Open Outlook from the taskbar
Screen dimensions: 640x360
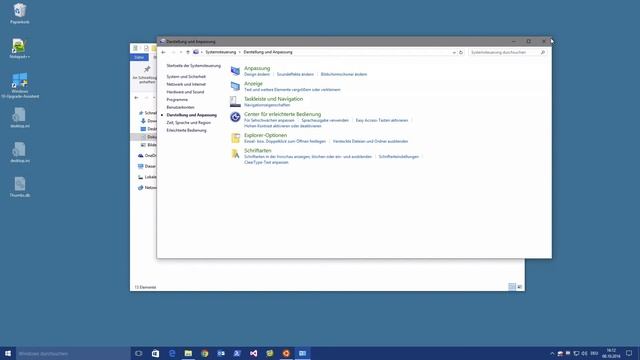221,353
